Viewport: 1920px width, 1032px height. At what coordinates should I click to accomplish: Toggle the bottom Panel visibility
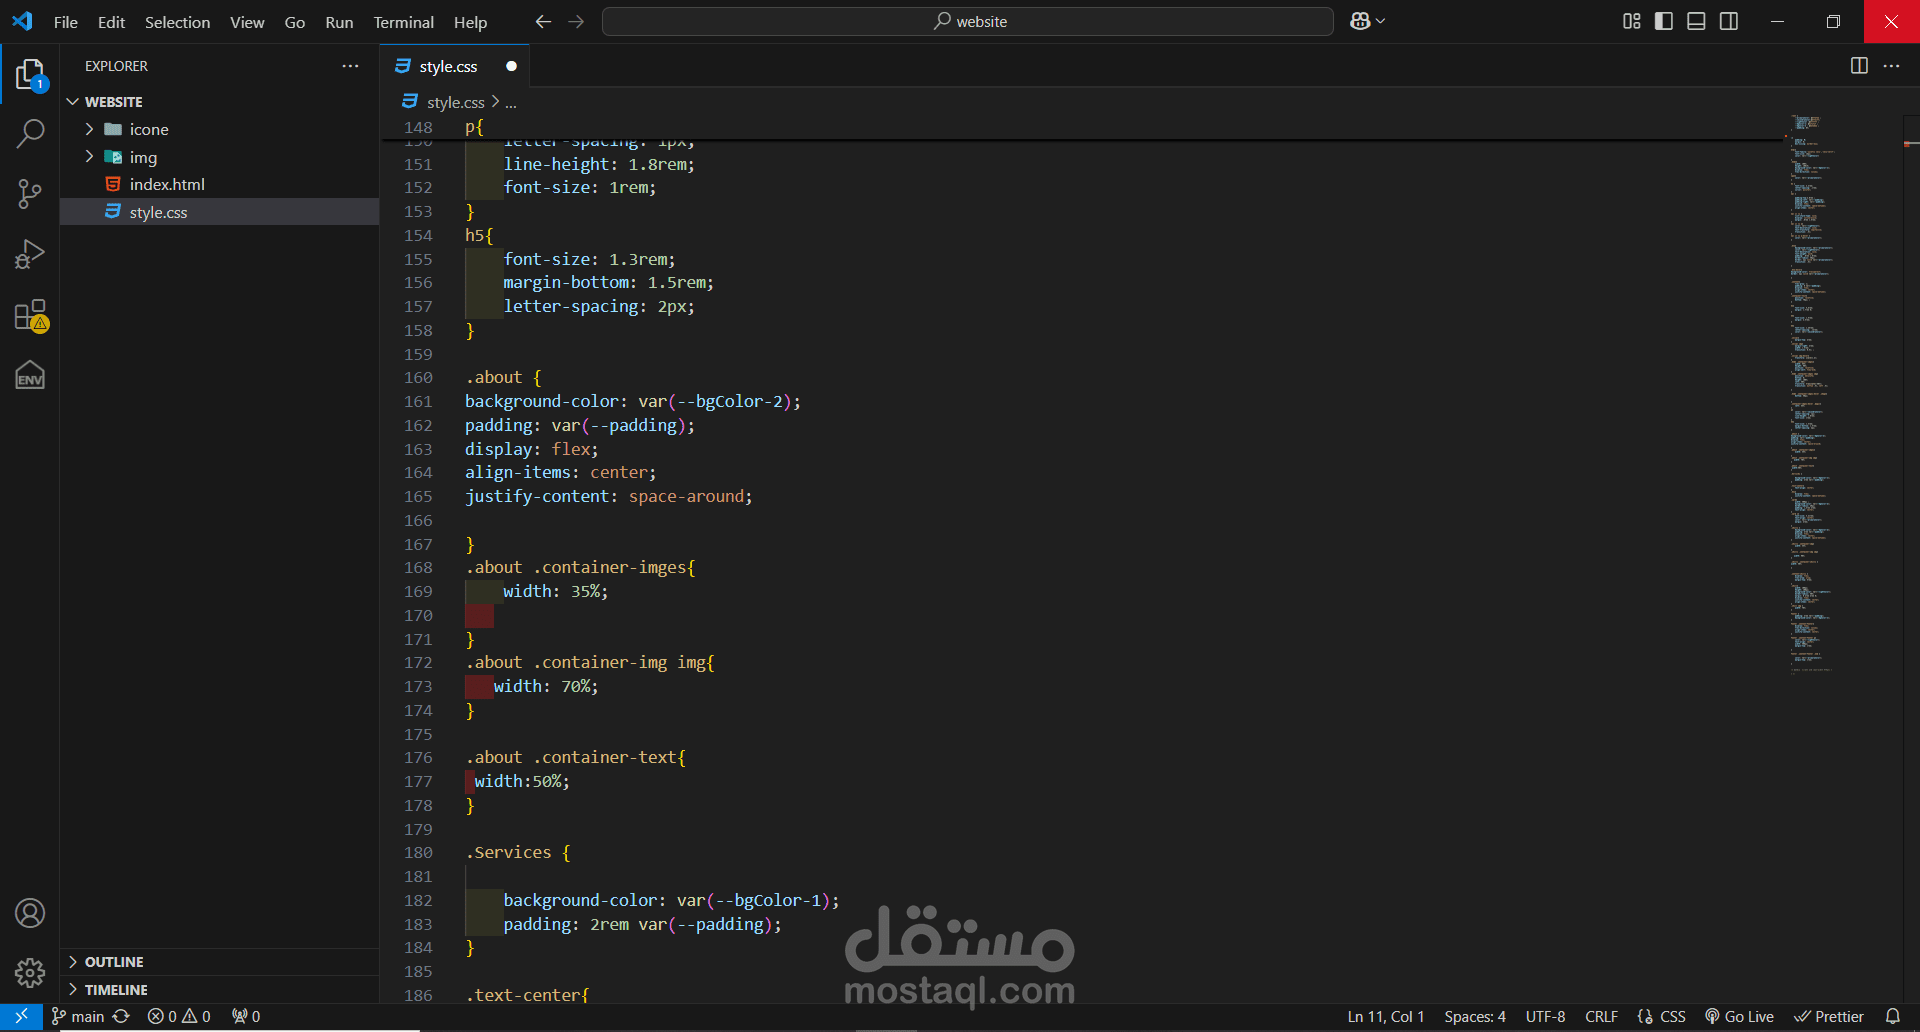click(x=1696, y=21)
